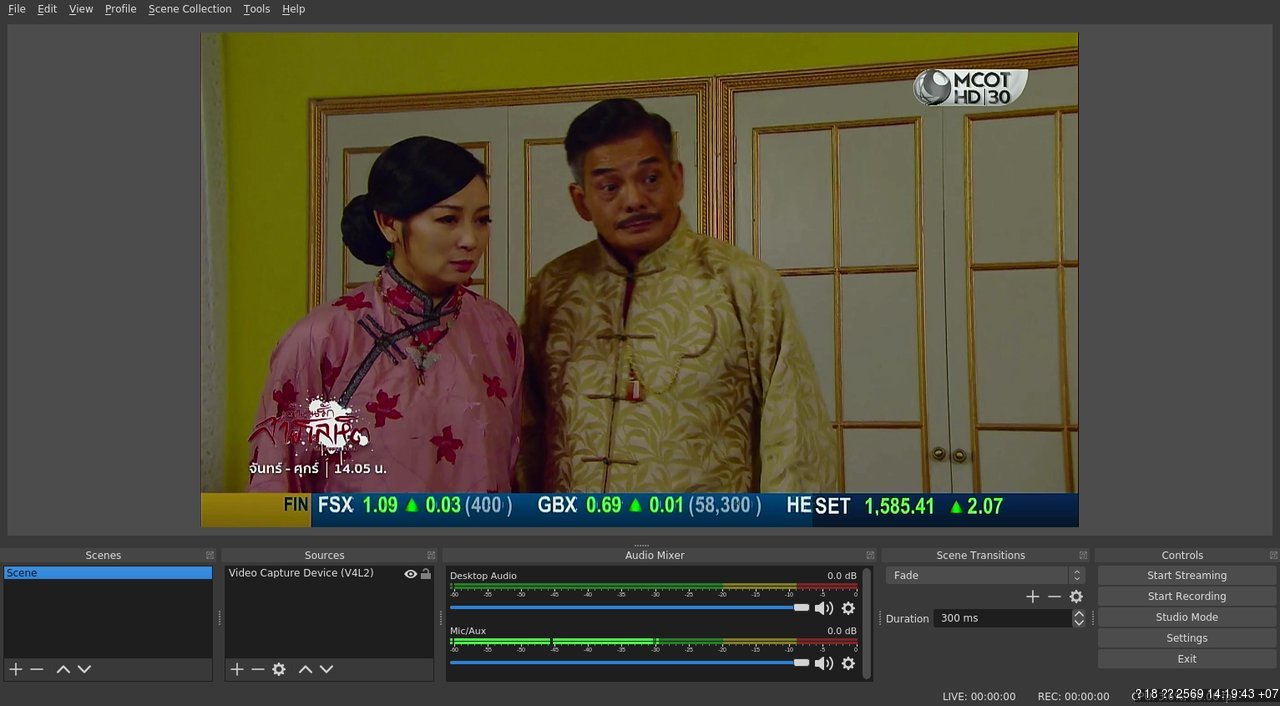Open Mic/Aux settings gear
Viewport: 1280px width, 706px height.
(848, 663)
